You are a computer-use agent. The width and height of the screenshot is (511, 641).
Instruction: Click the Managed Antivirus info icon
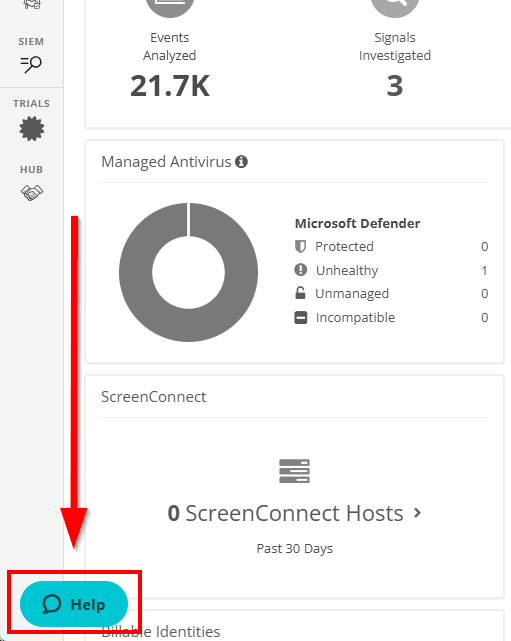coord(241,162)
